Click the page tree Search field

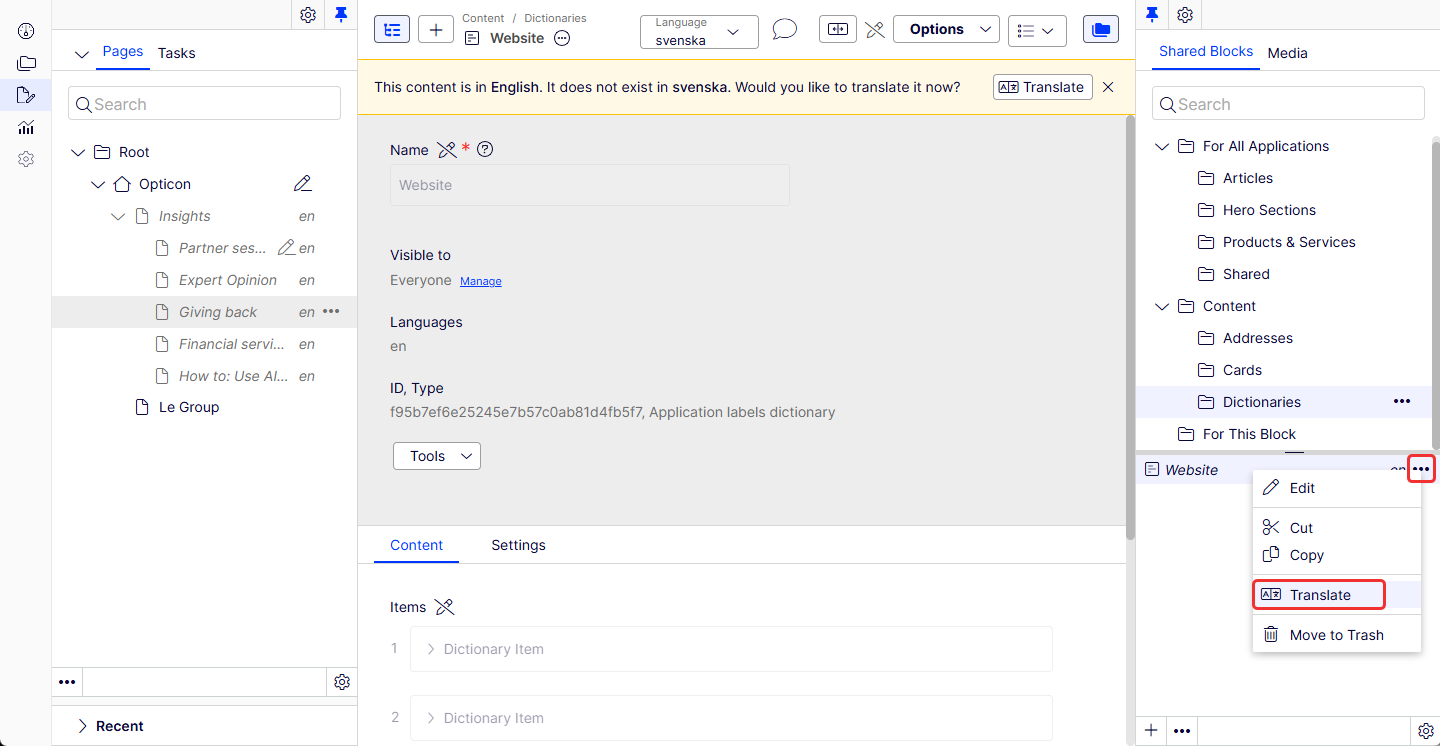click(204, 103)
